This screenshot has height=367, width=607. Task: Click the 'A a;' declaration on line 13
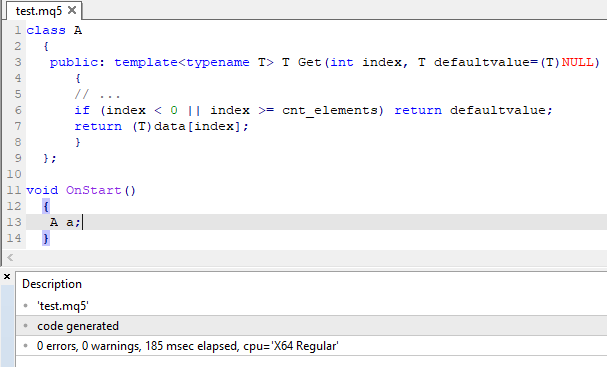(x=65, y=222)
